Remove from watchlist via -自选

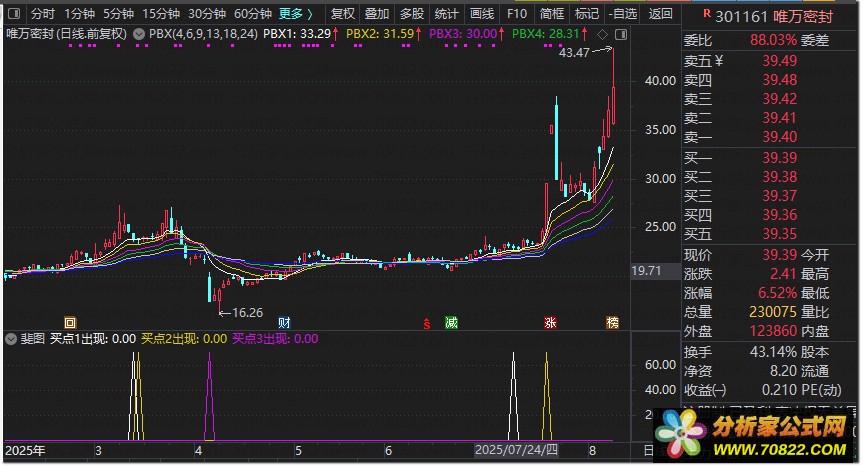(x=623, y=14)
